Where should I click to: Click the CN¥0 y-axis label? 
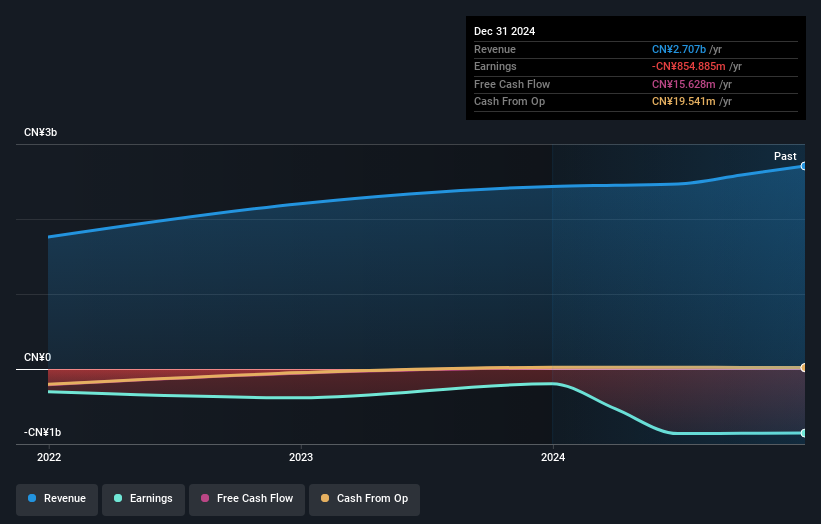click(38, 358)
